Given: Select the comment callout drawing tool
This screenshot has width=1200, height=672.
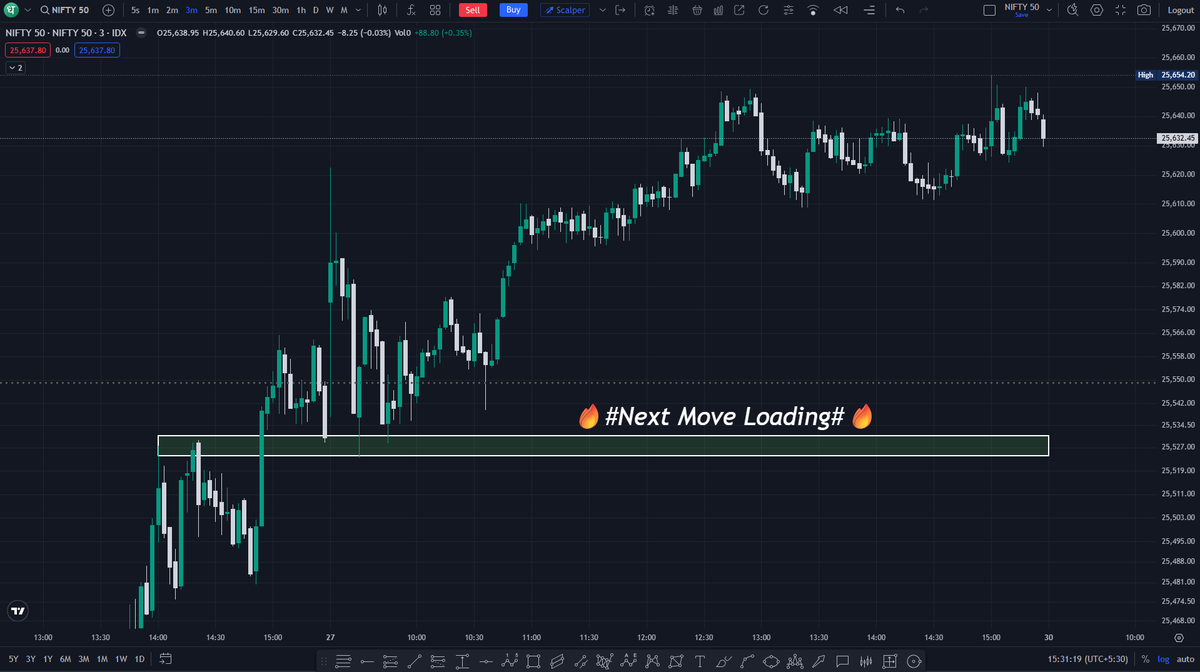Looking at the screenshot, I should (842, 661).
